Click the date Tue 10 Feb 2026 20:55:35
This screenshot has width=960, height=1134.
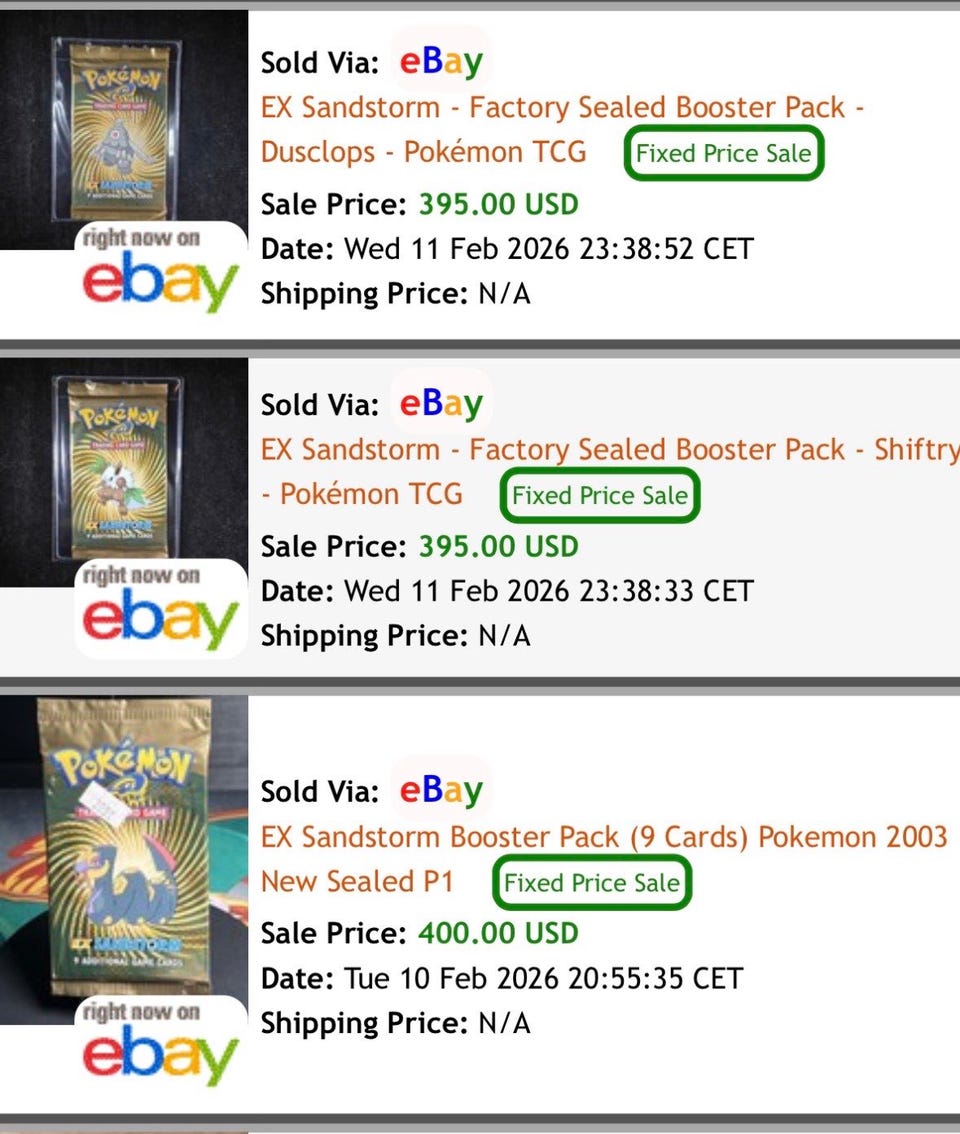[x=543, y=979]
